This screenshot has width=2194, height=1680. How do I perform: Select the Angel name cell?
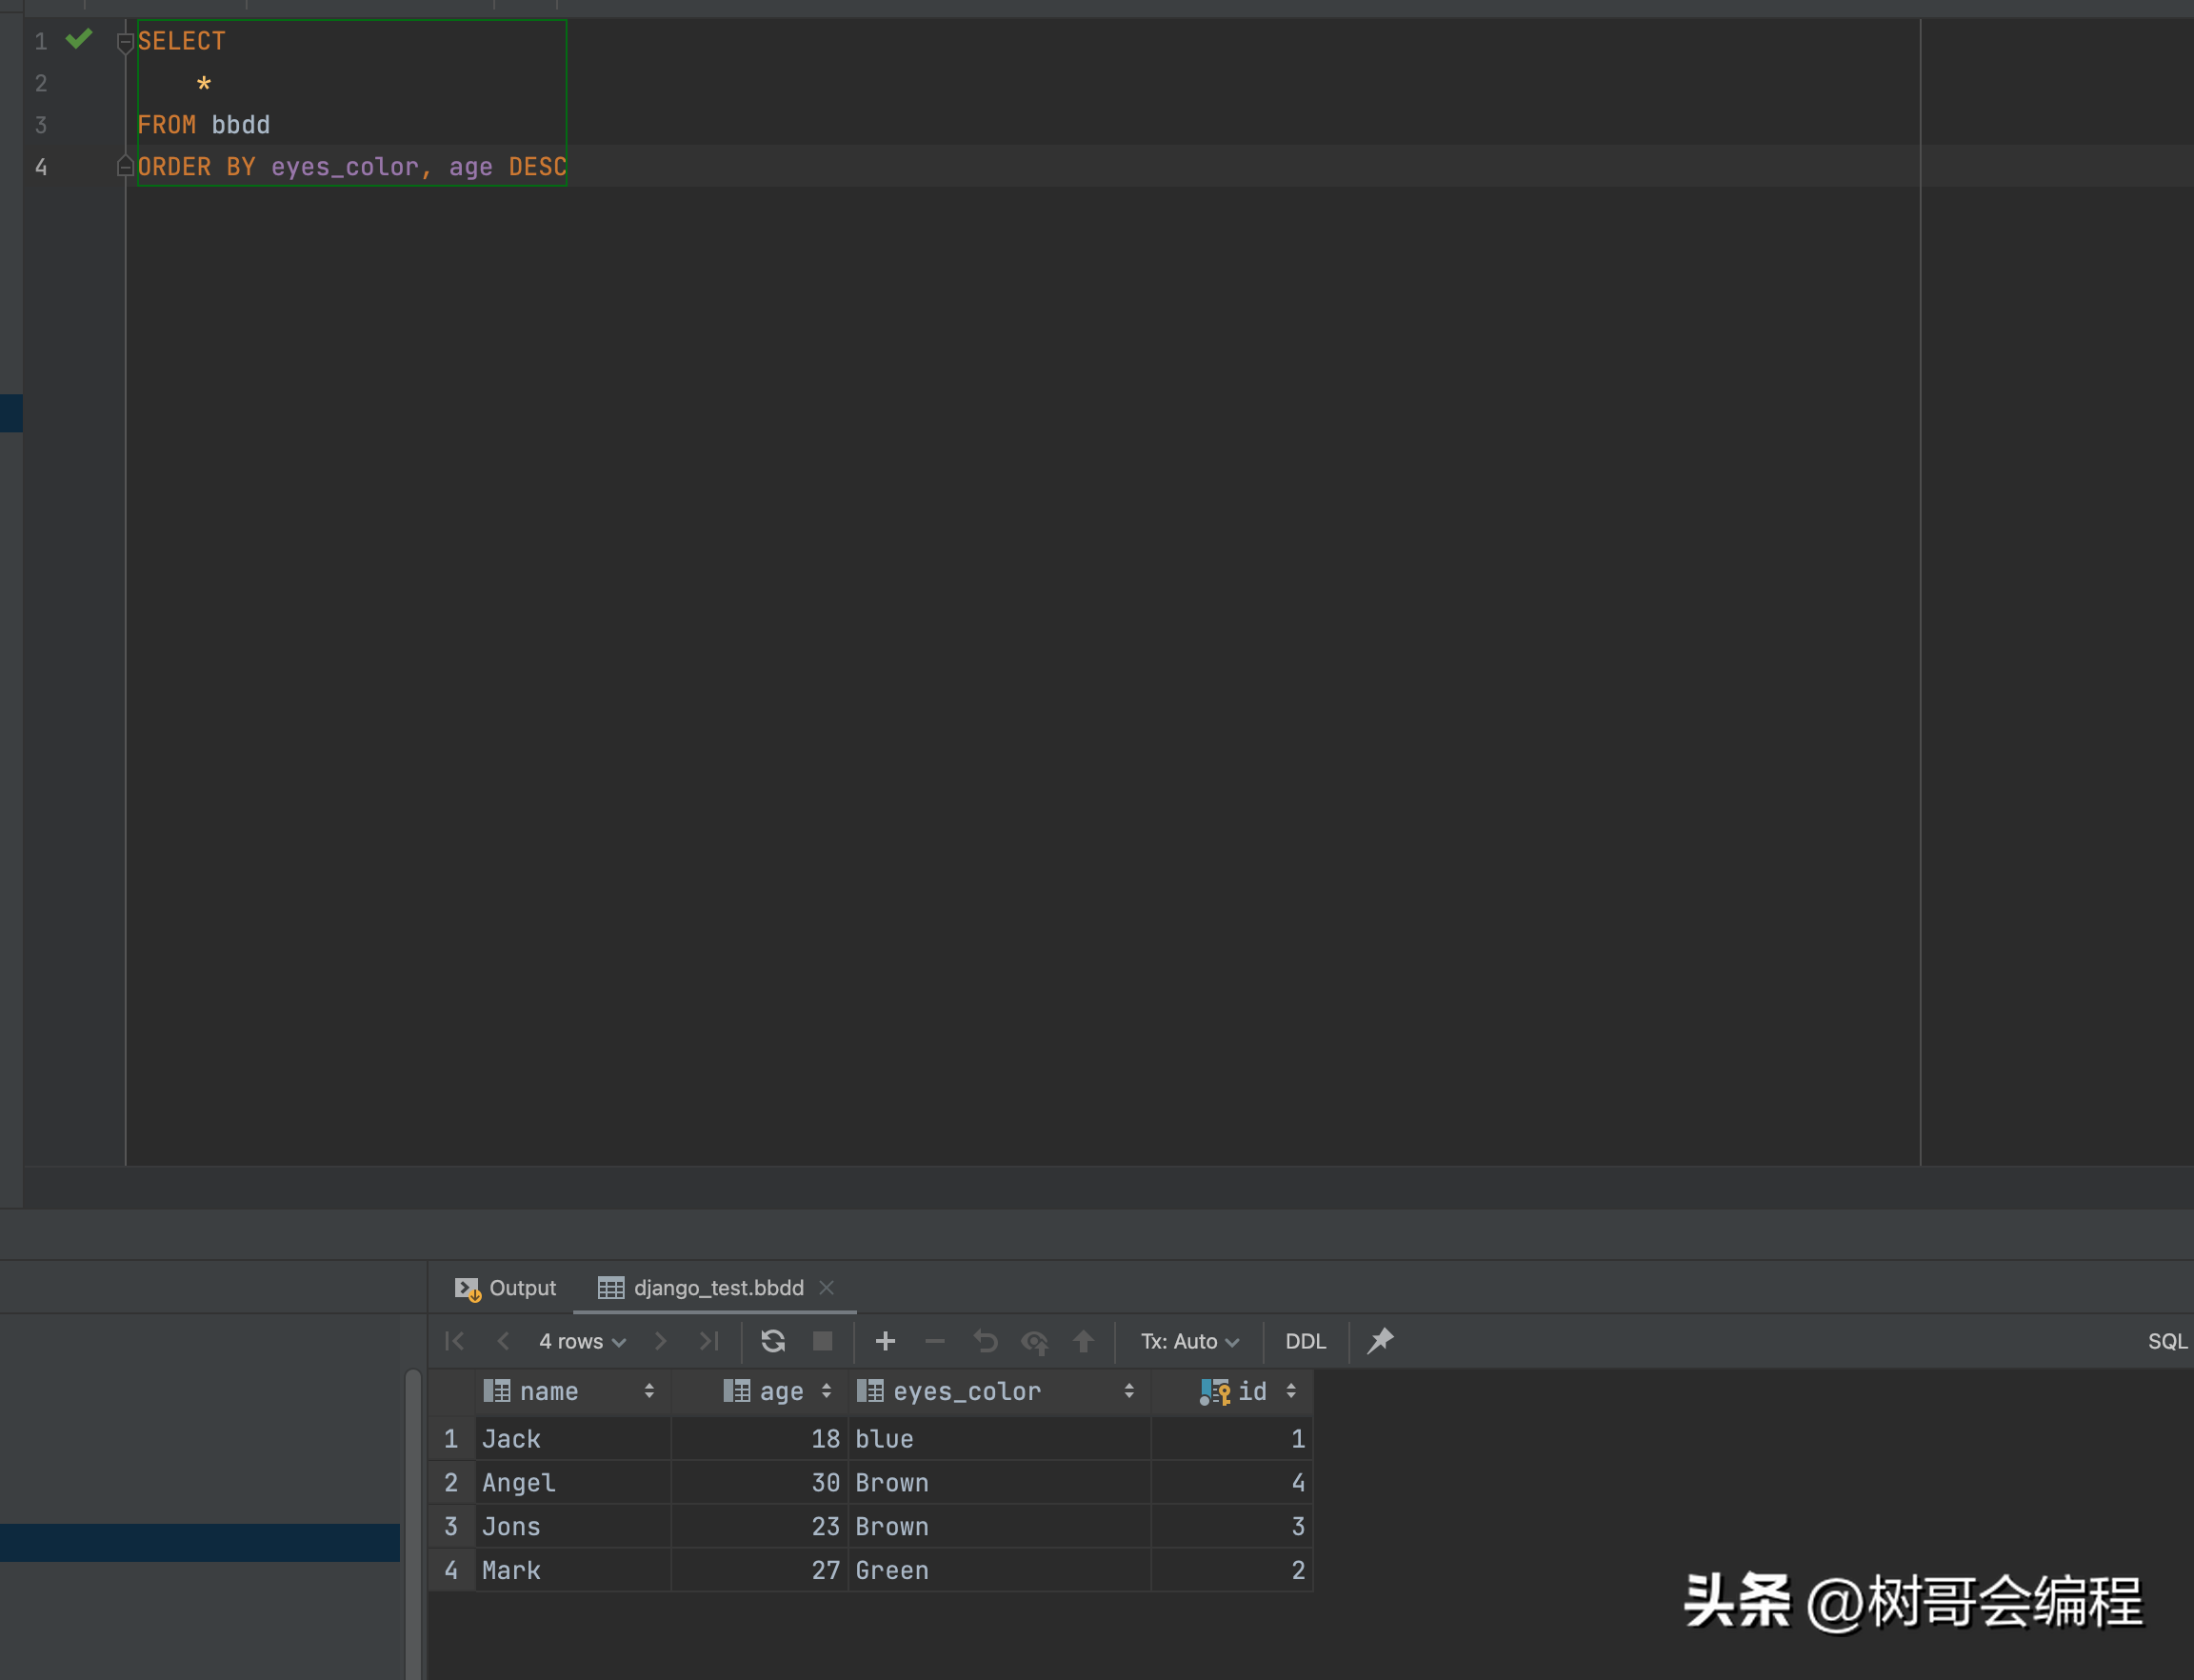pos(573,1483)
